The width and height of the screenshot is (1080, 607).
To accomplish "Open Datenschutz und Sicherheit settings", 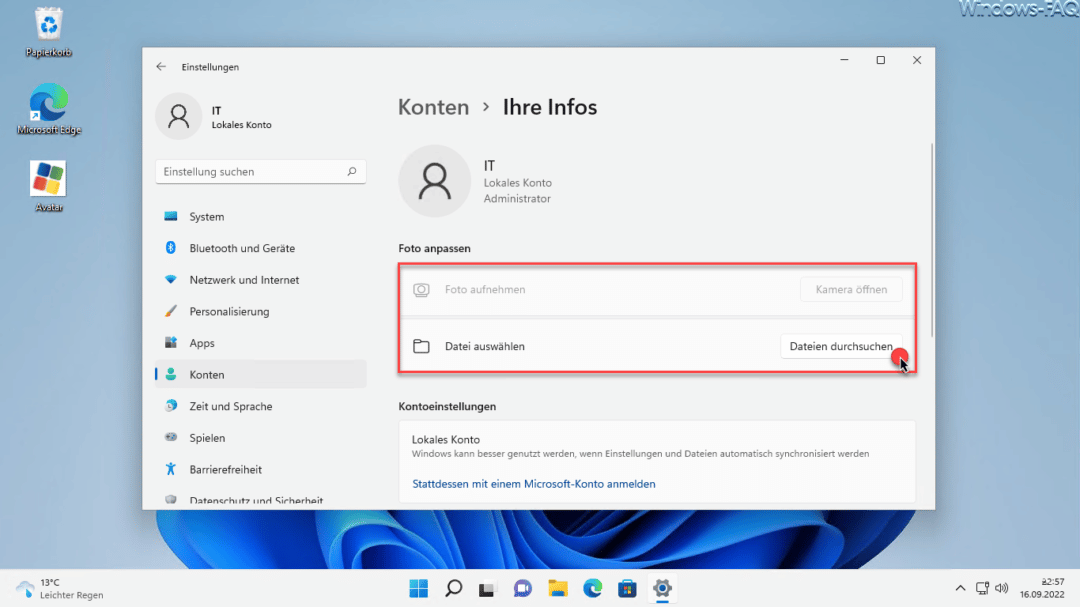I will [x=260, y=500].
